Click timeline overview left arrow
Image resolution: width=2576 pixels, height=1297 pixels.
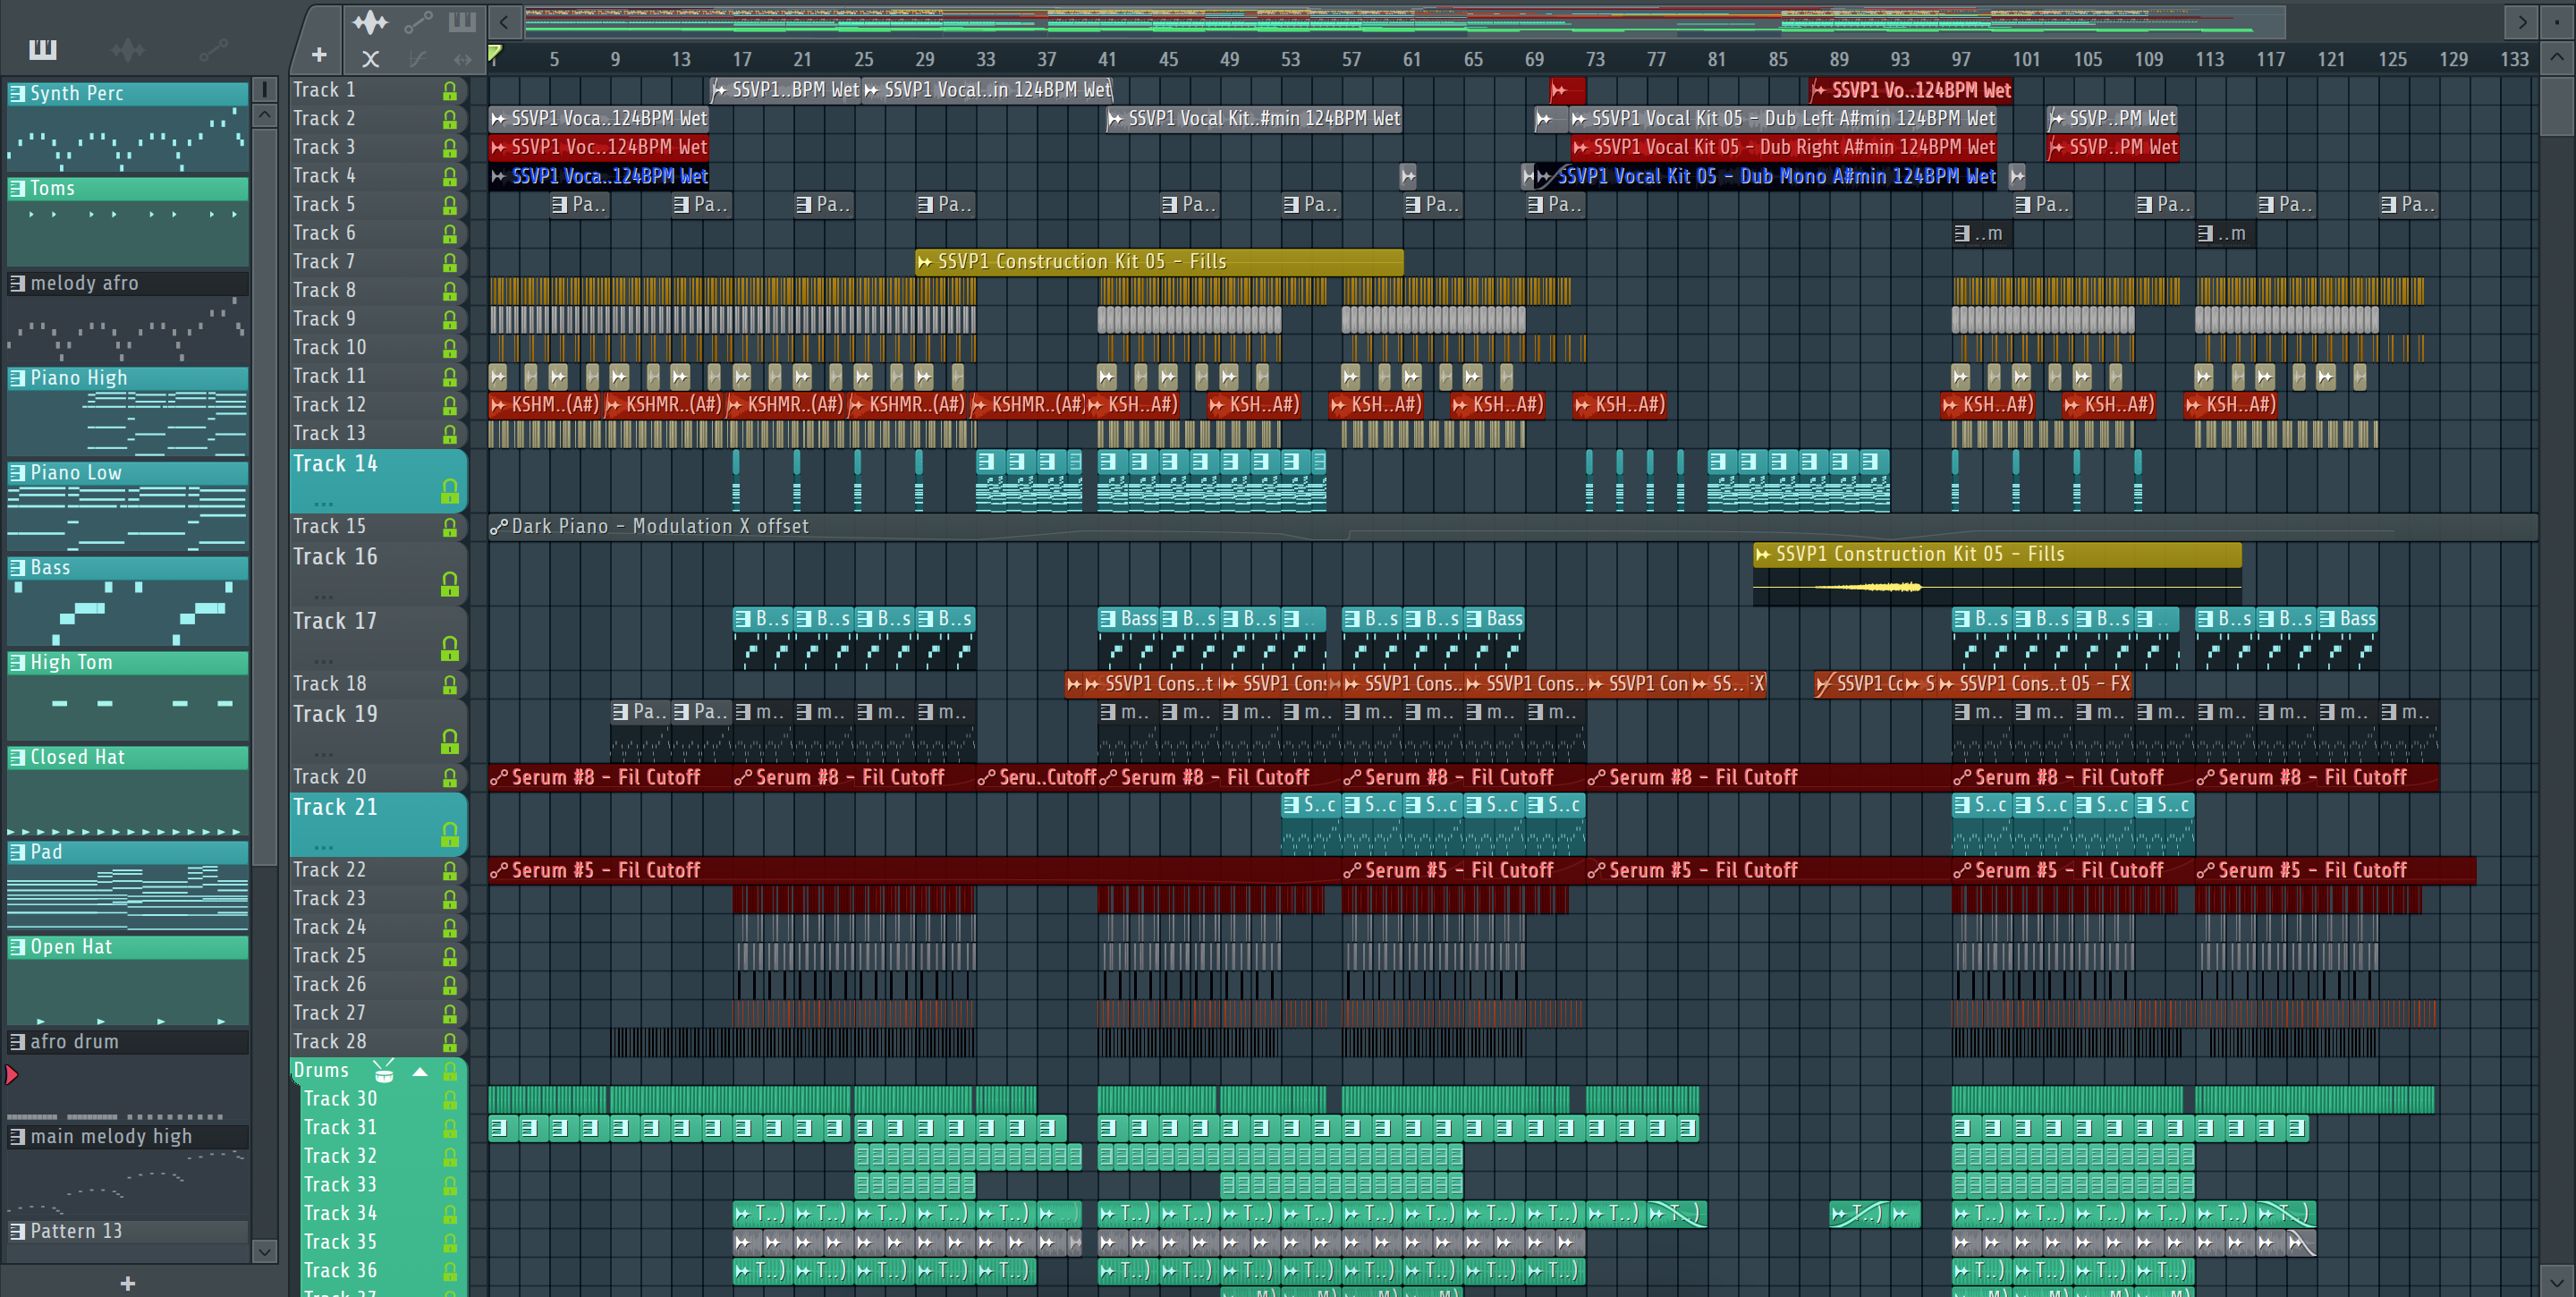pyautogui.click(x=505, y=21)
